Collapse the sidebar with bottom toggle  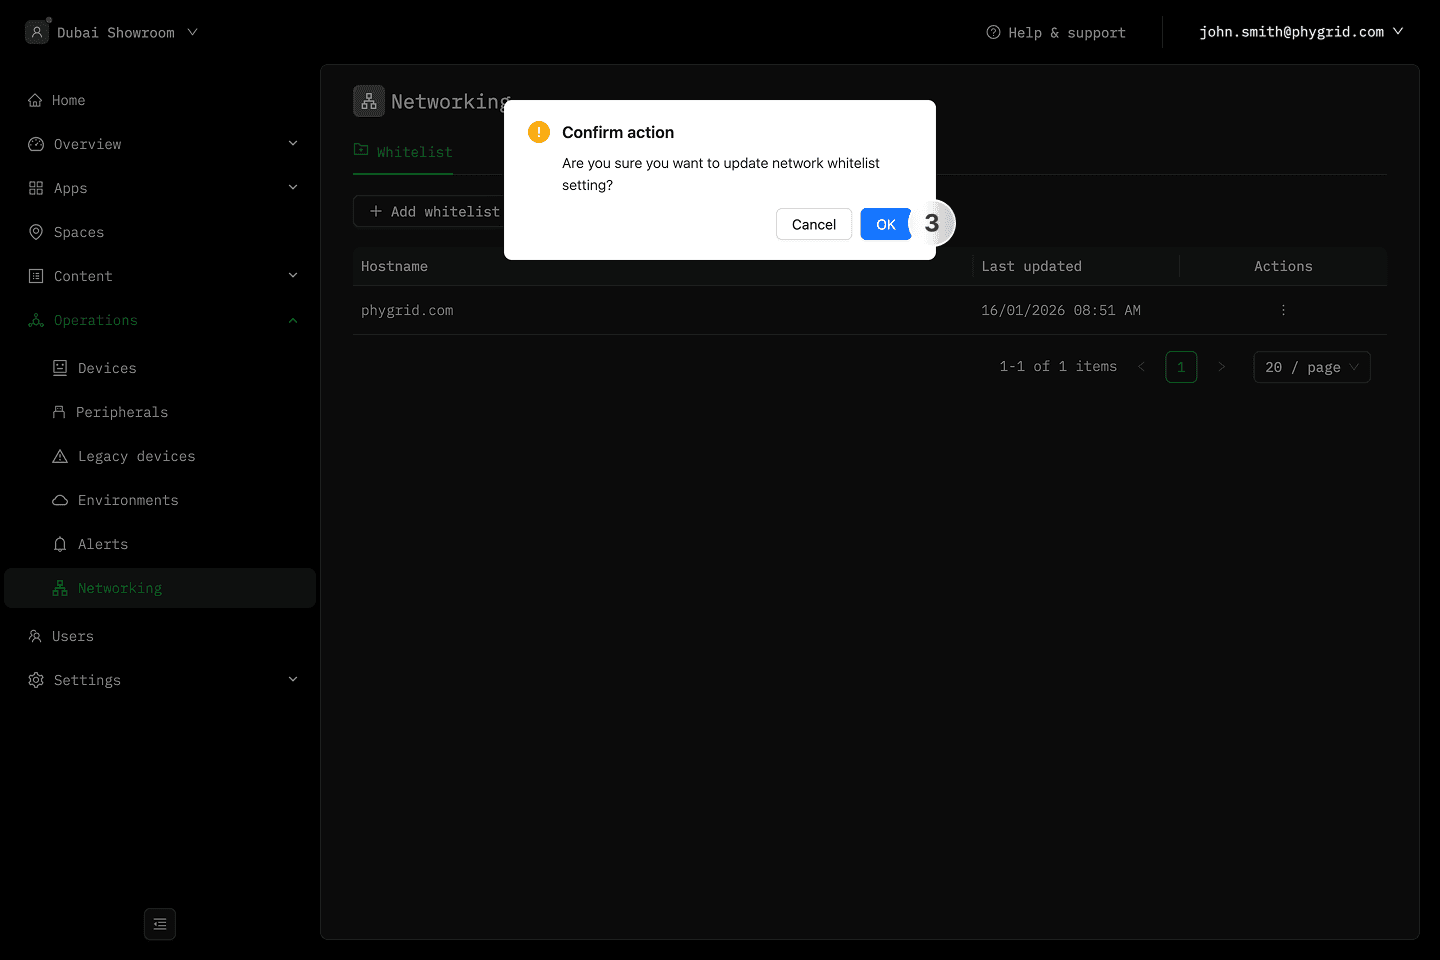(x=160, y=924)
